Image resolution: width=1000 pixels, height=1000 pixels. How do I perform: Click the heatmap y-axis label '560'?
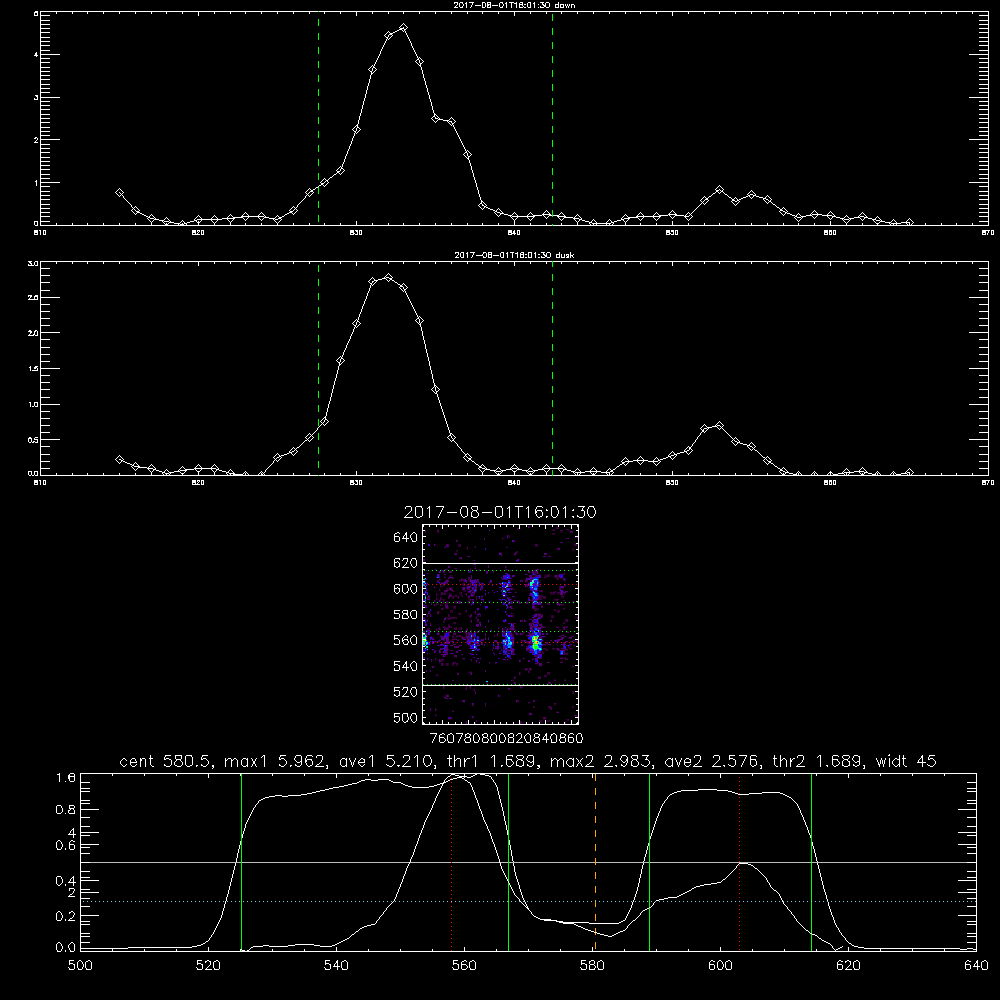point(406,640)
